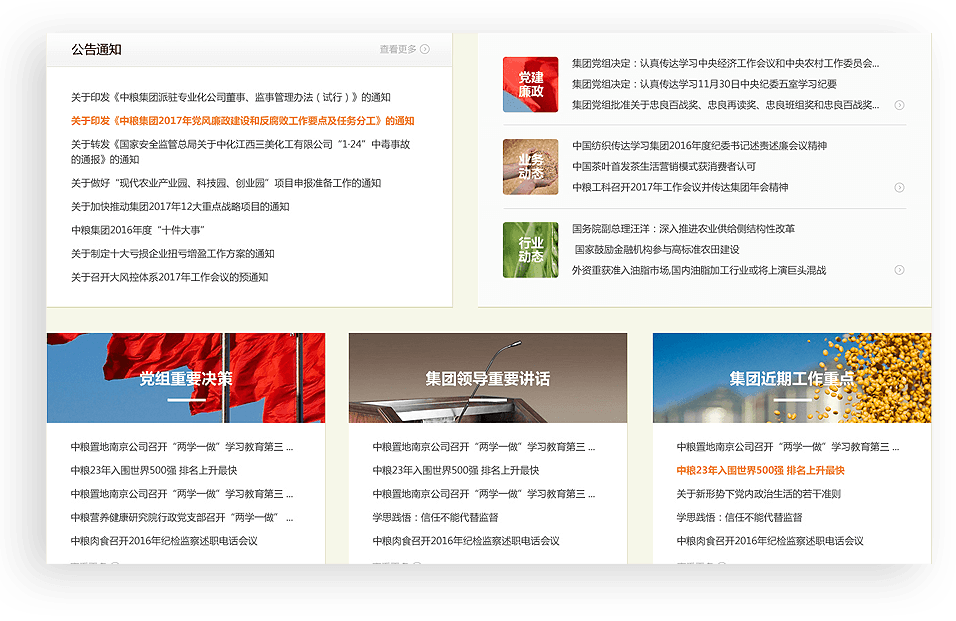Click the 行业动态 green category icon
Viewport: 956px width, 621px height.
pos(530,249)
